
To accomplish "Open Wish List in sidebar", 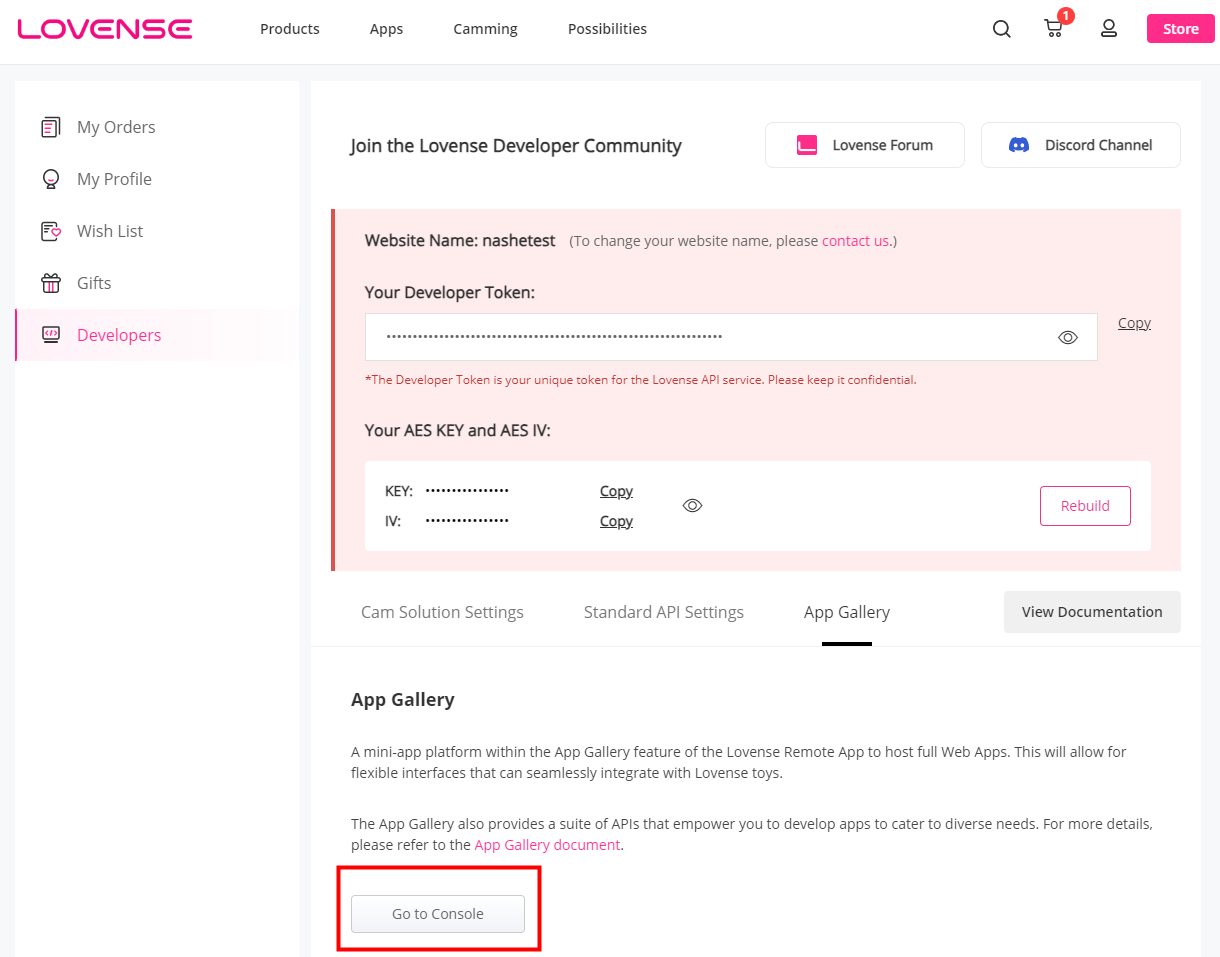I will (x=110, y=231).
